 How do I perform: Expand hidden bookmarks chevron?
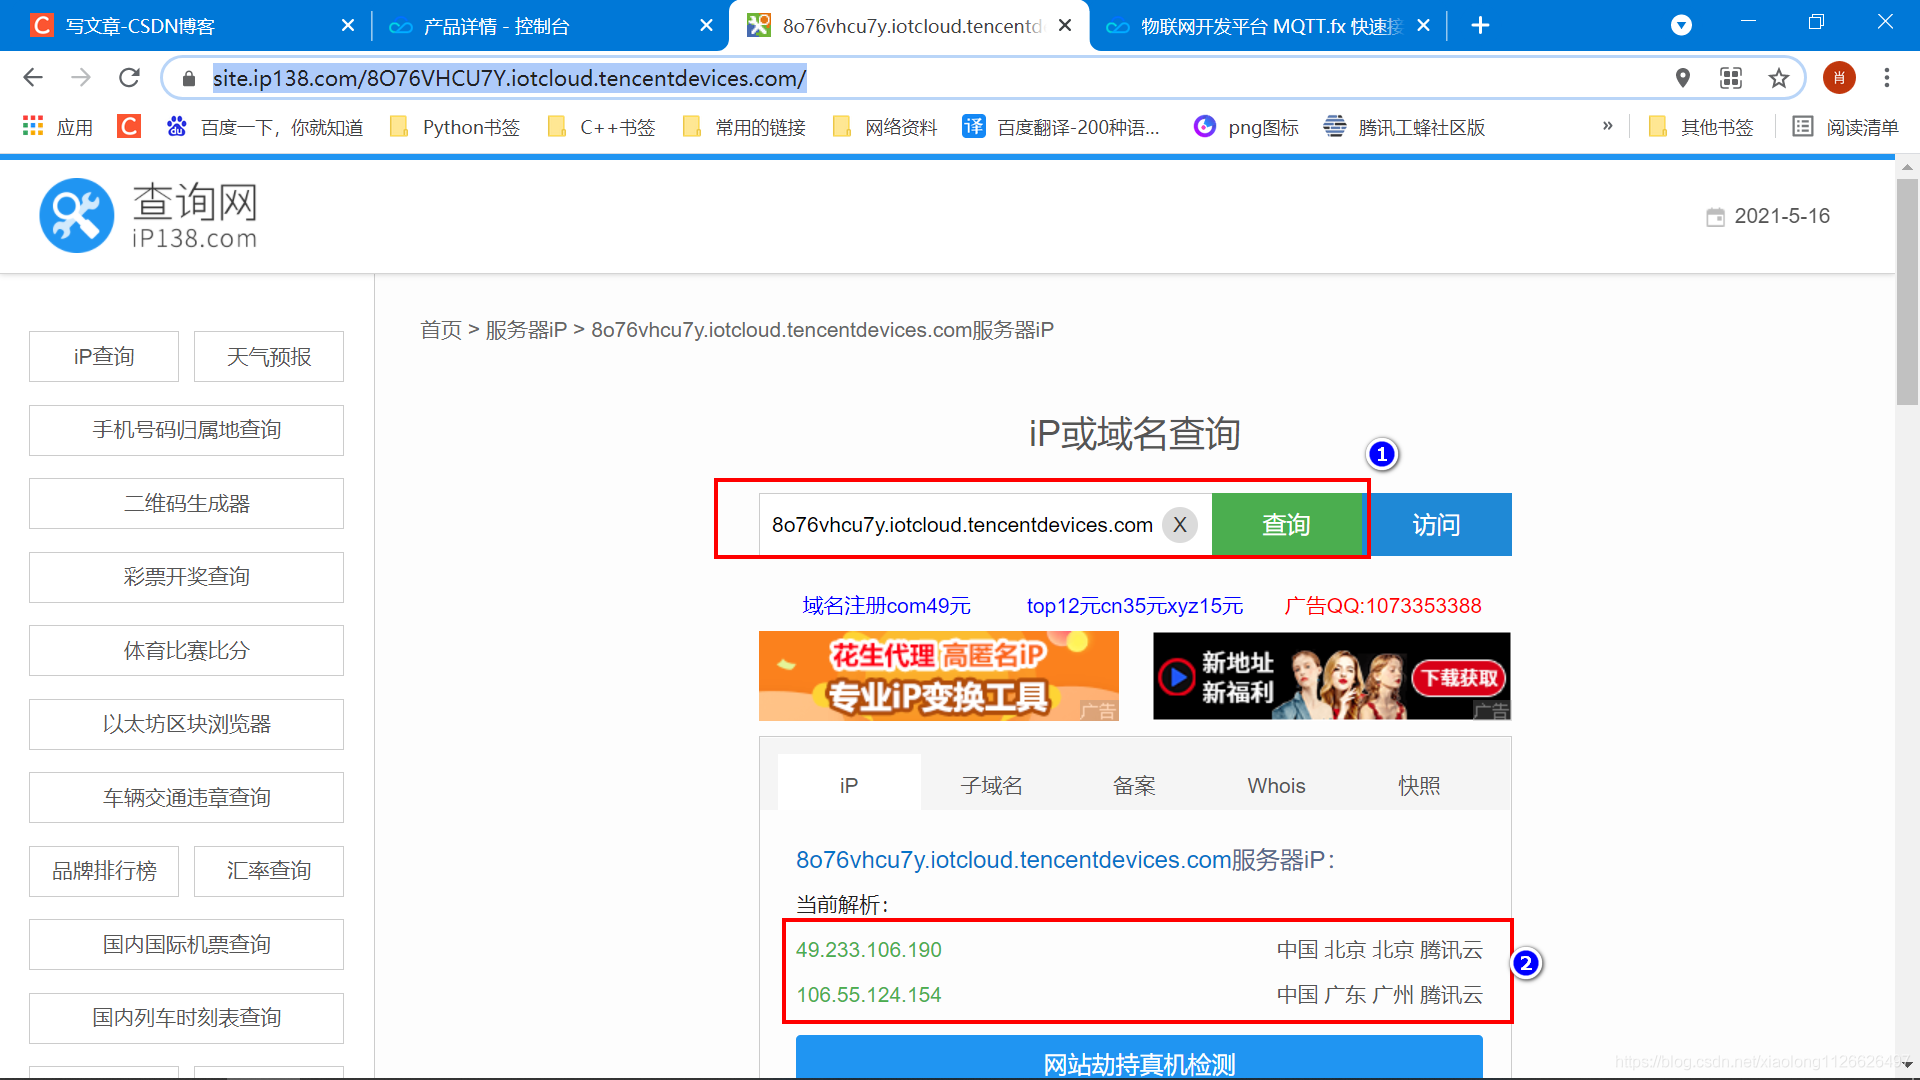[1607, 126]
